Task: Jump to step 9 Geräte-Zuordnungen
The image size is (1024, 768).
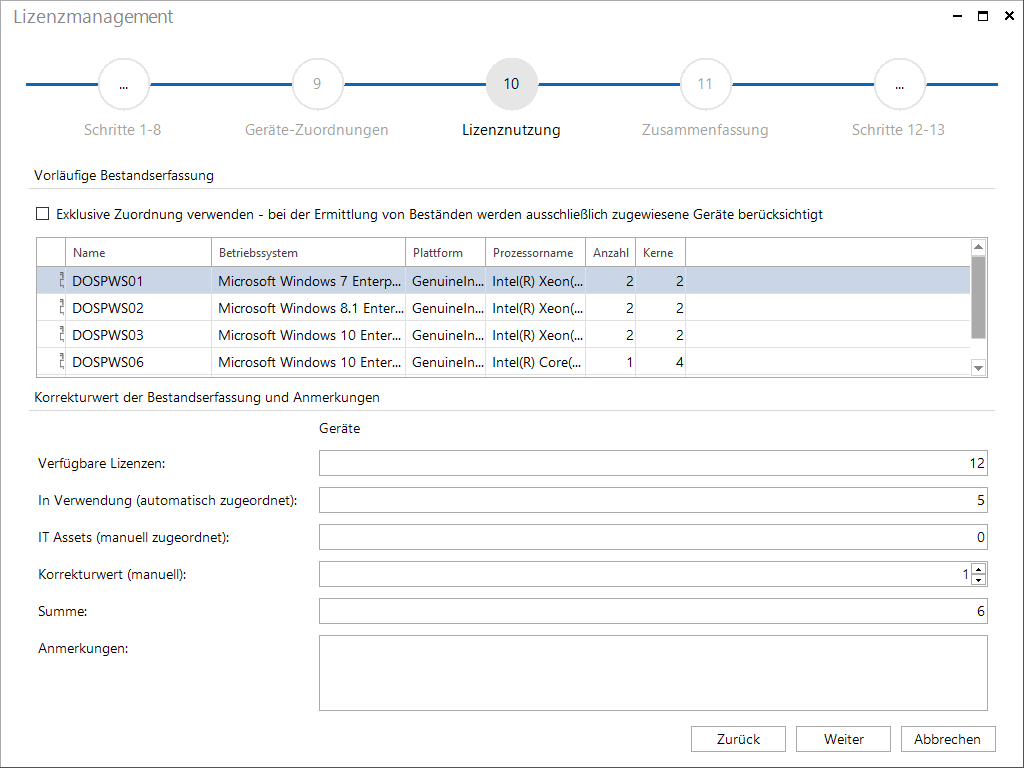Action: [x=317, y=84]
